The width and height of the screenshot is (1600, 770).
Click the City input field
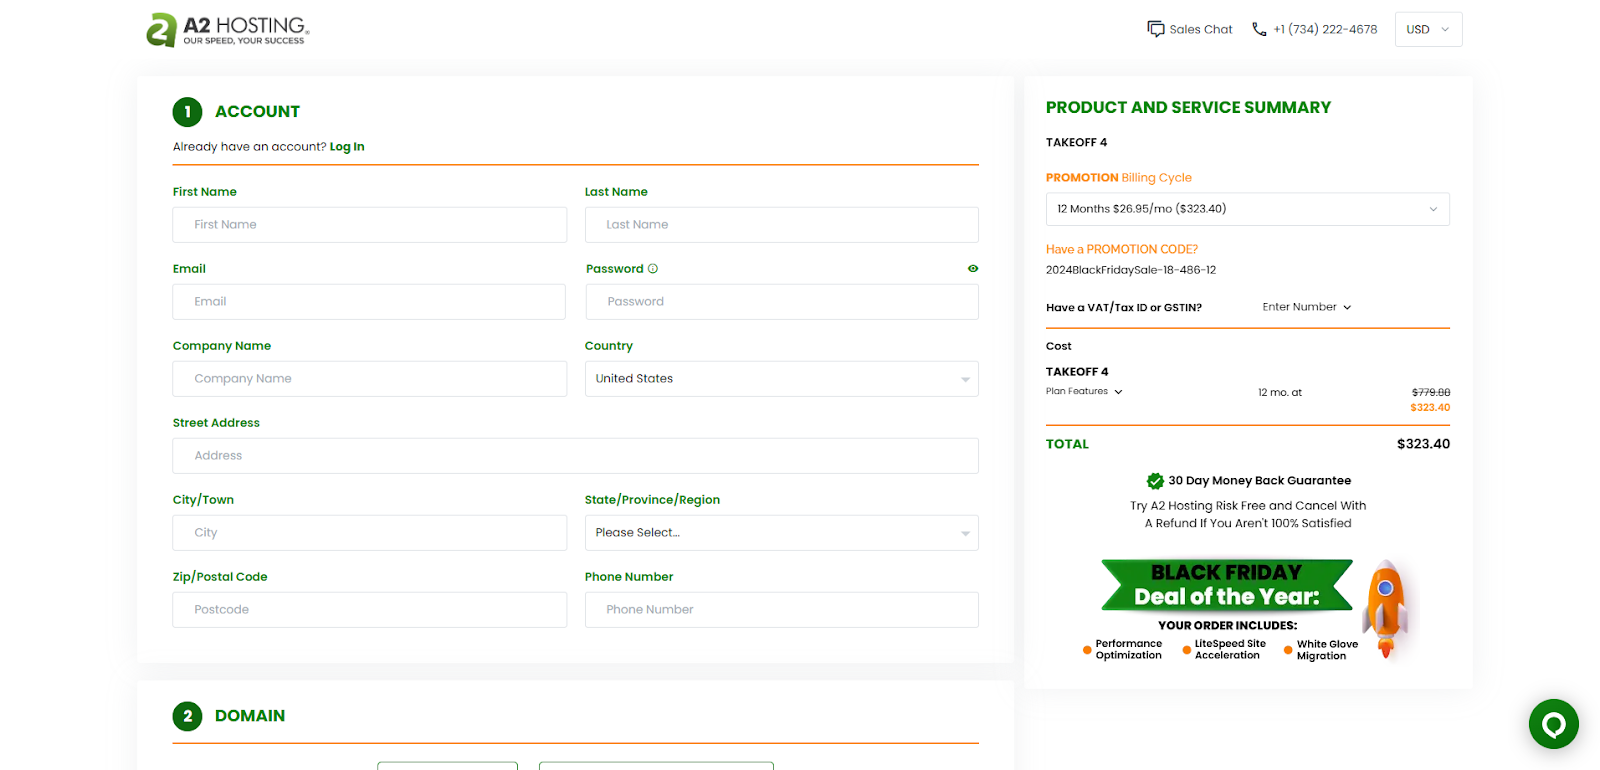[369, 533]
